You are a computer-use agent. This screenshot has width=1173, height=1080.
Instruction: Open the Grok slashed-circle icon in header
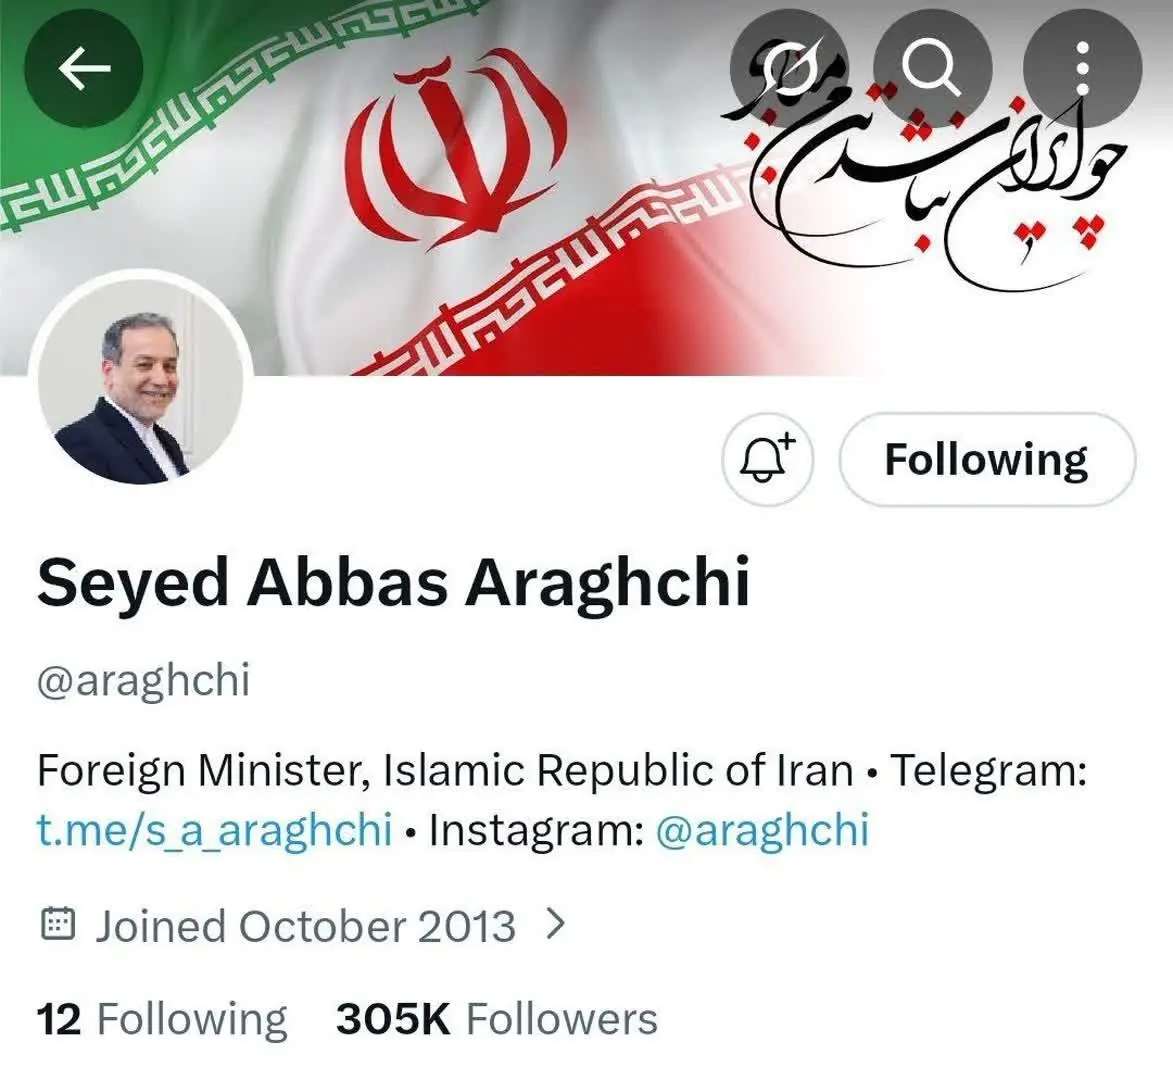click(789, 69)
